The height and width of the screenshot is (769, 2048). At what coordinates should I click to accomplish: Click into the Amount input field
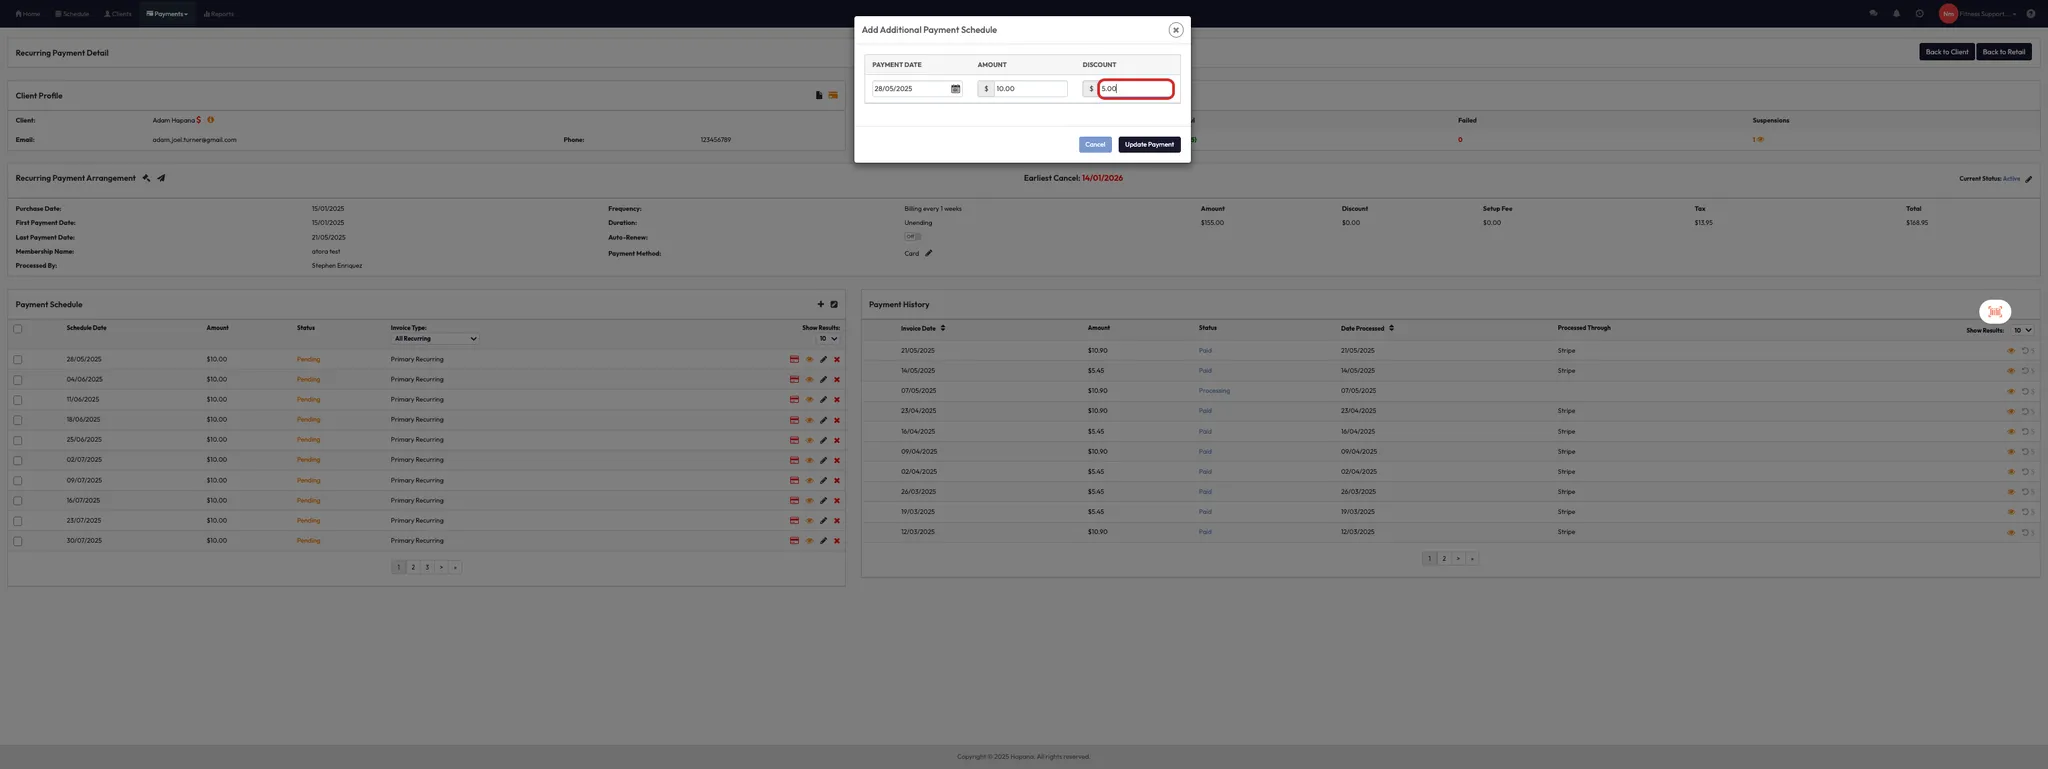1029,89
